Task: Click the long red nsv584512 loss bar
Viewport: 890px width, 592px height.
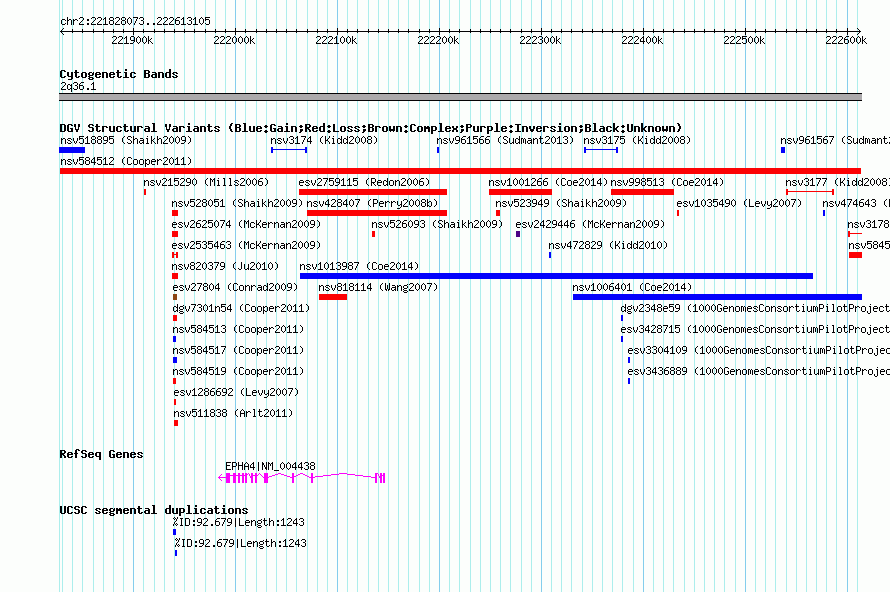Action: tap(460, 171)
